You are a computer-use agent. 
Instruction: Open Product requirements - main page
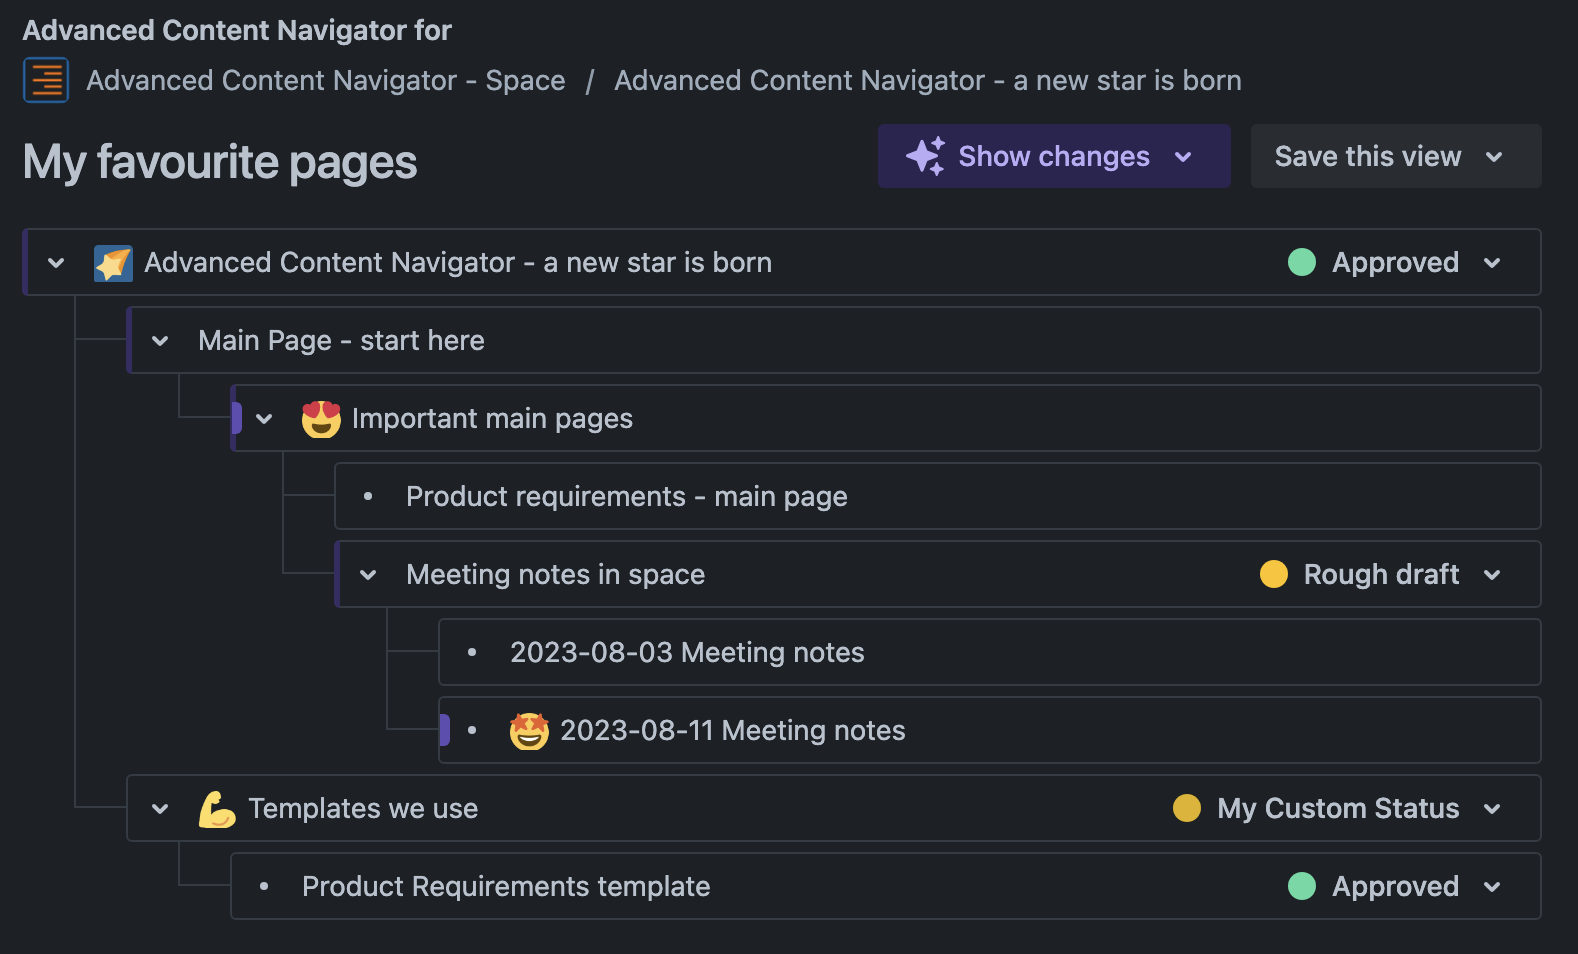tap(626, 497)
